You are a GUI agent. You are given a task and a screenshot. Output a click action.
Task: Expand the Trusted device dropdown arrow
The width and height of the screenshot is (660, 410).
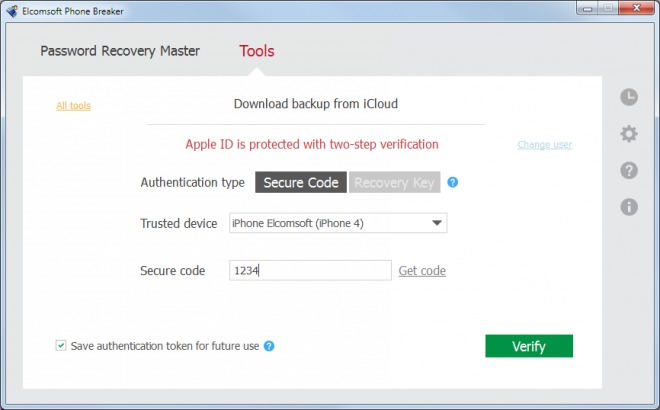pos(437,223)
